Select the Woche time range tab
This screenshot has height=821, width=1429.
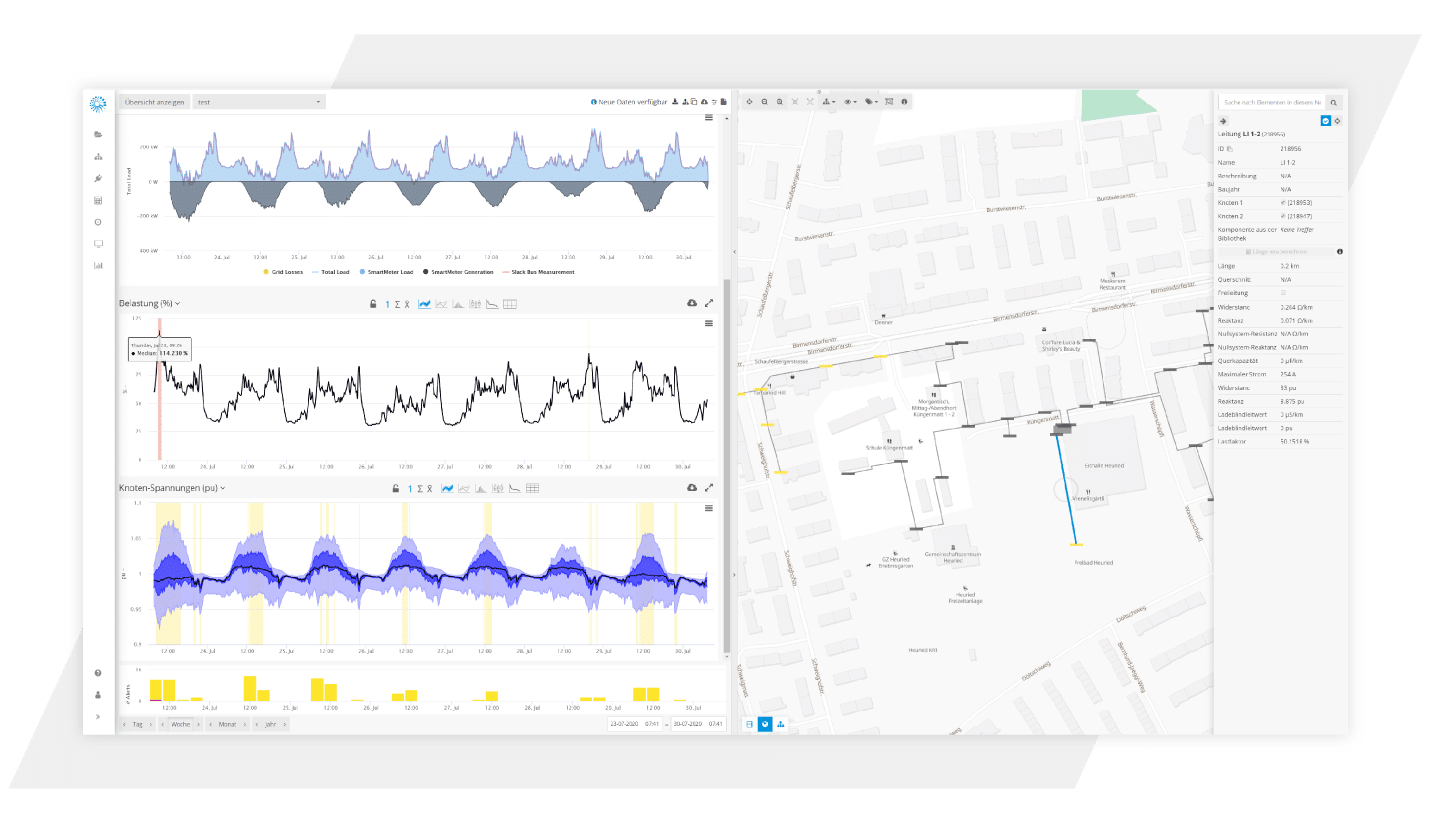[180, 724]
